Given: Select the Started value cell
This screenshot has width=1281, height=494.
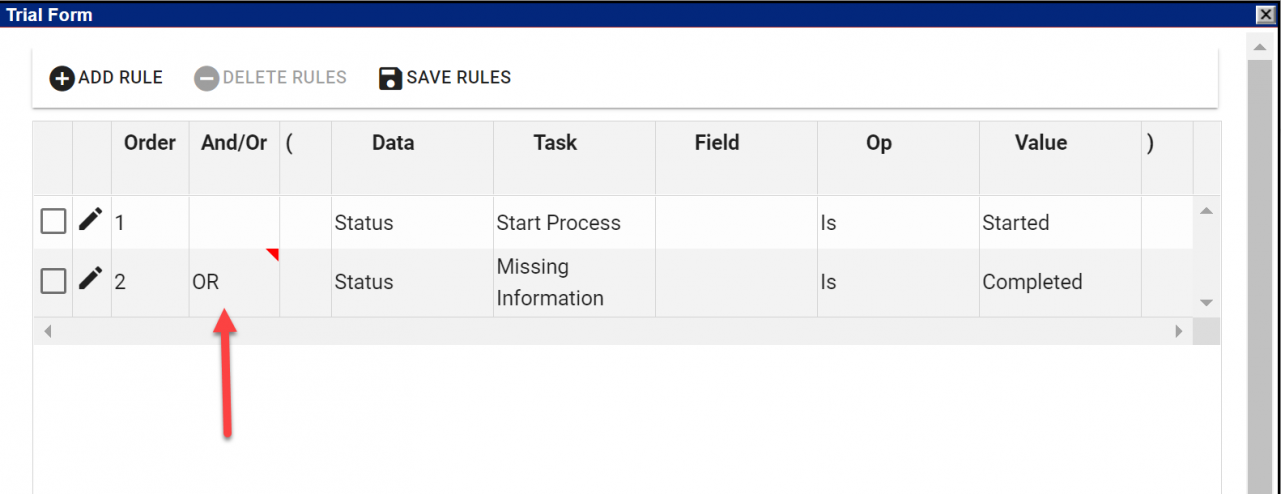Looking at the screenshot, I should [x=1058, y=223].
